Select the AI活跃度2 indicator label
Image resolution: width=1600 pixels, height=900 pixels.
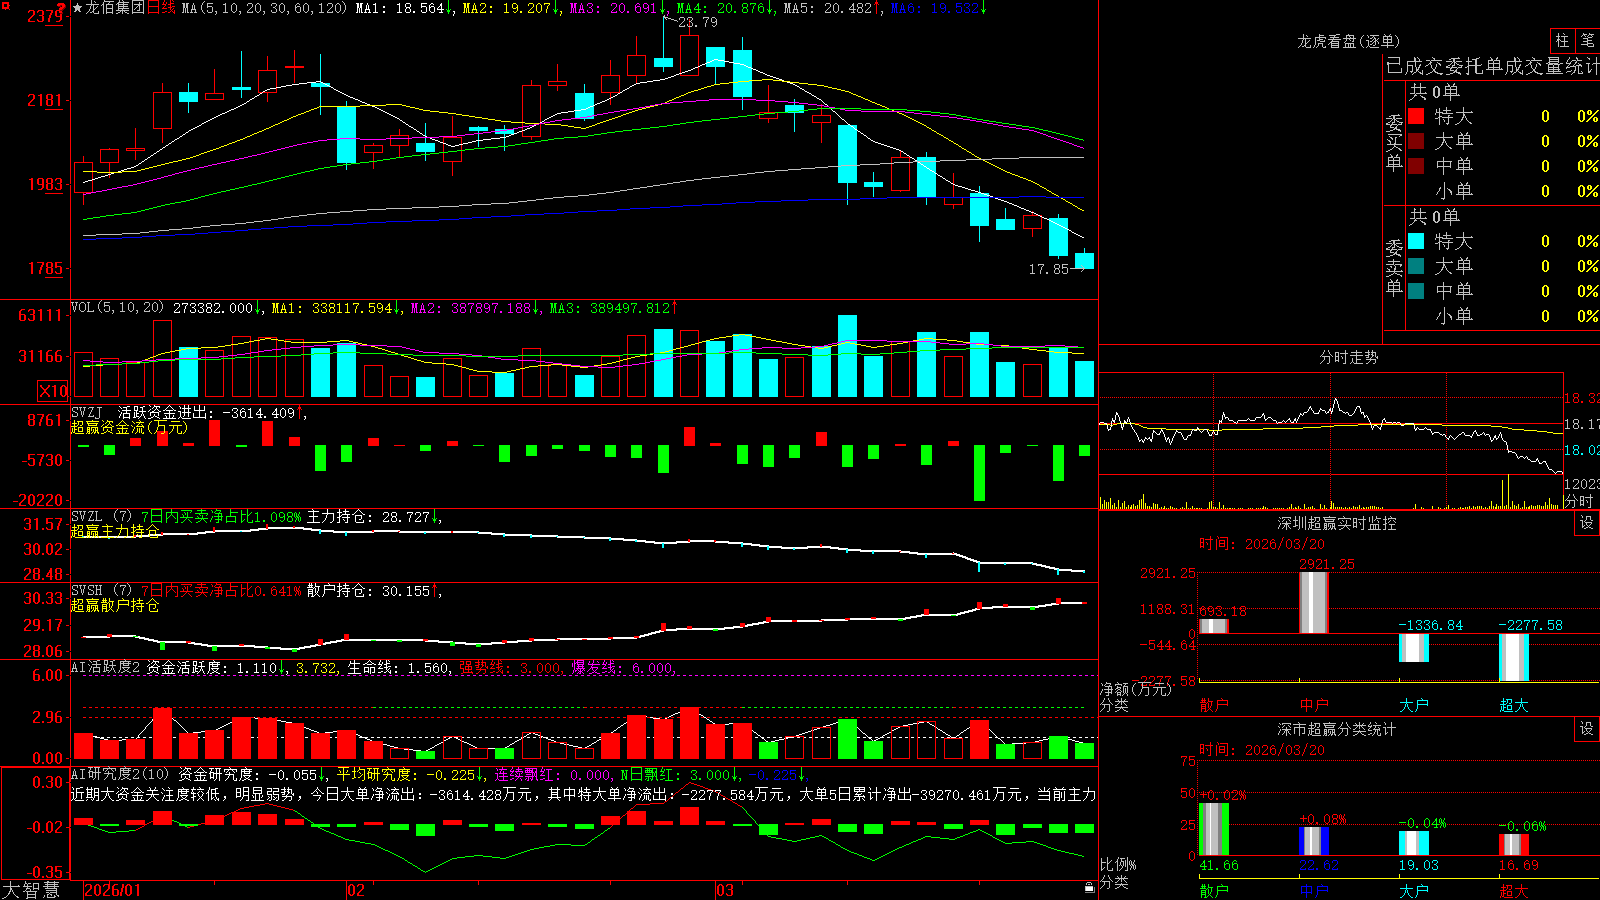106,667
